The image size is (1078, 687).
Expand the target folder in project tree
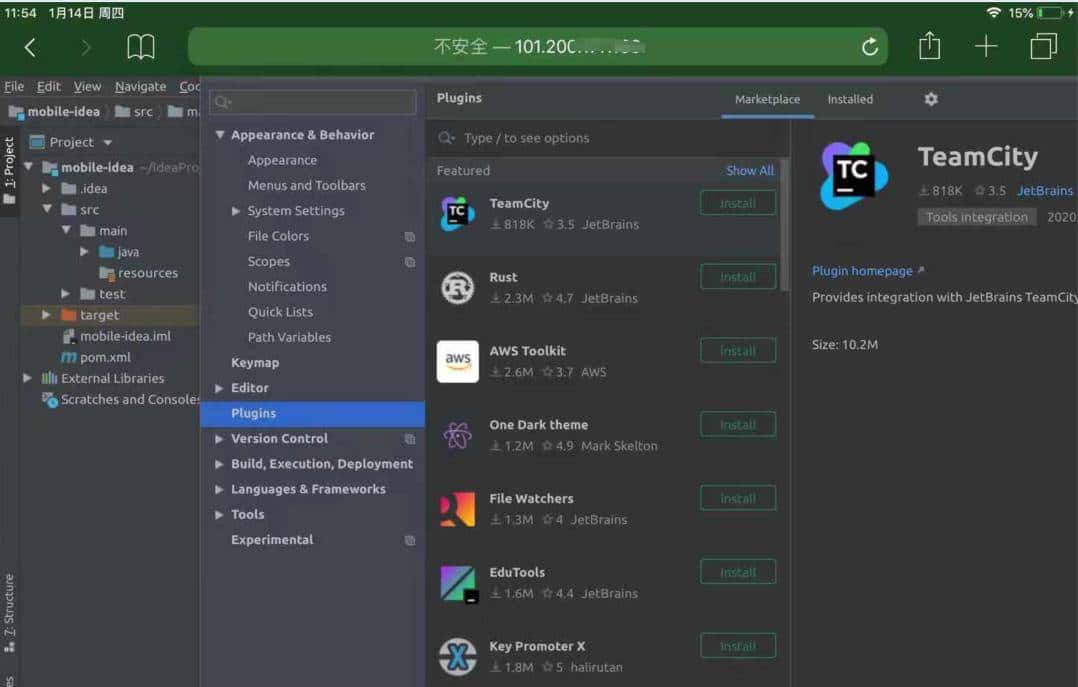46,315
